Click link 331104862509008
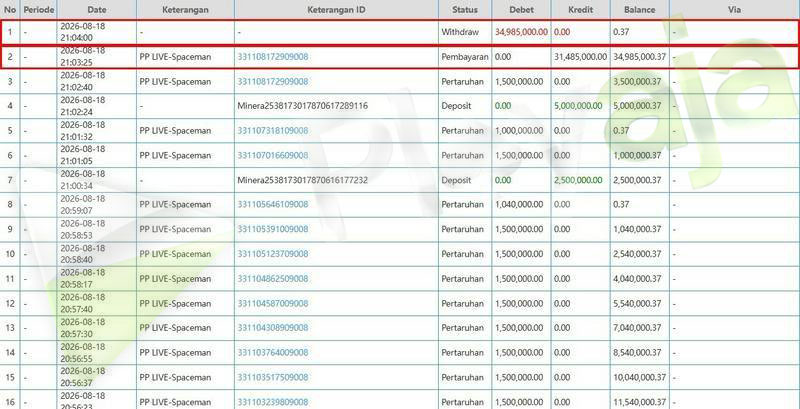The height and width of the screenshot is (409, 800). click(x=272, y=279)
